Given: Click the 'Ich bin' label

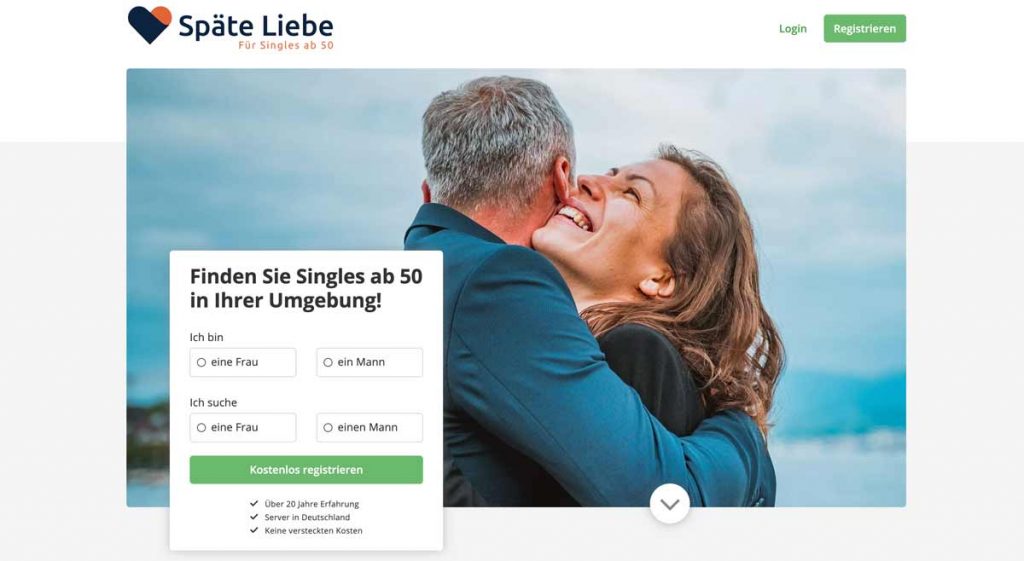Looking at the screenshot, I should [x=206, y=337].
